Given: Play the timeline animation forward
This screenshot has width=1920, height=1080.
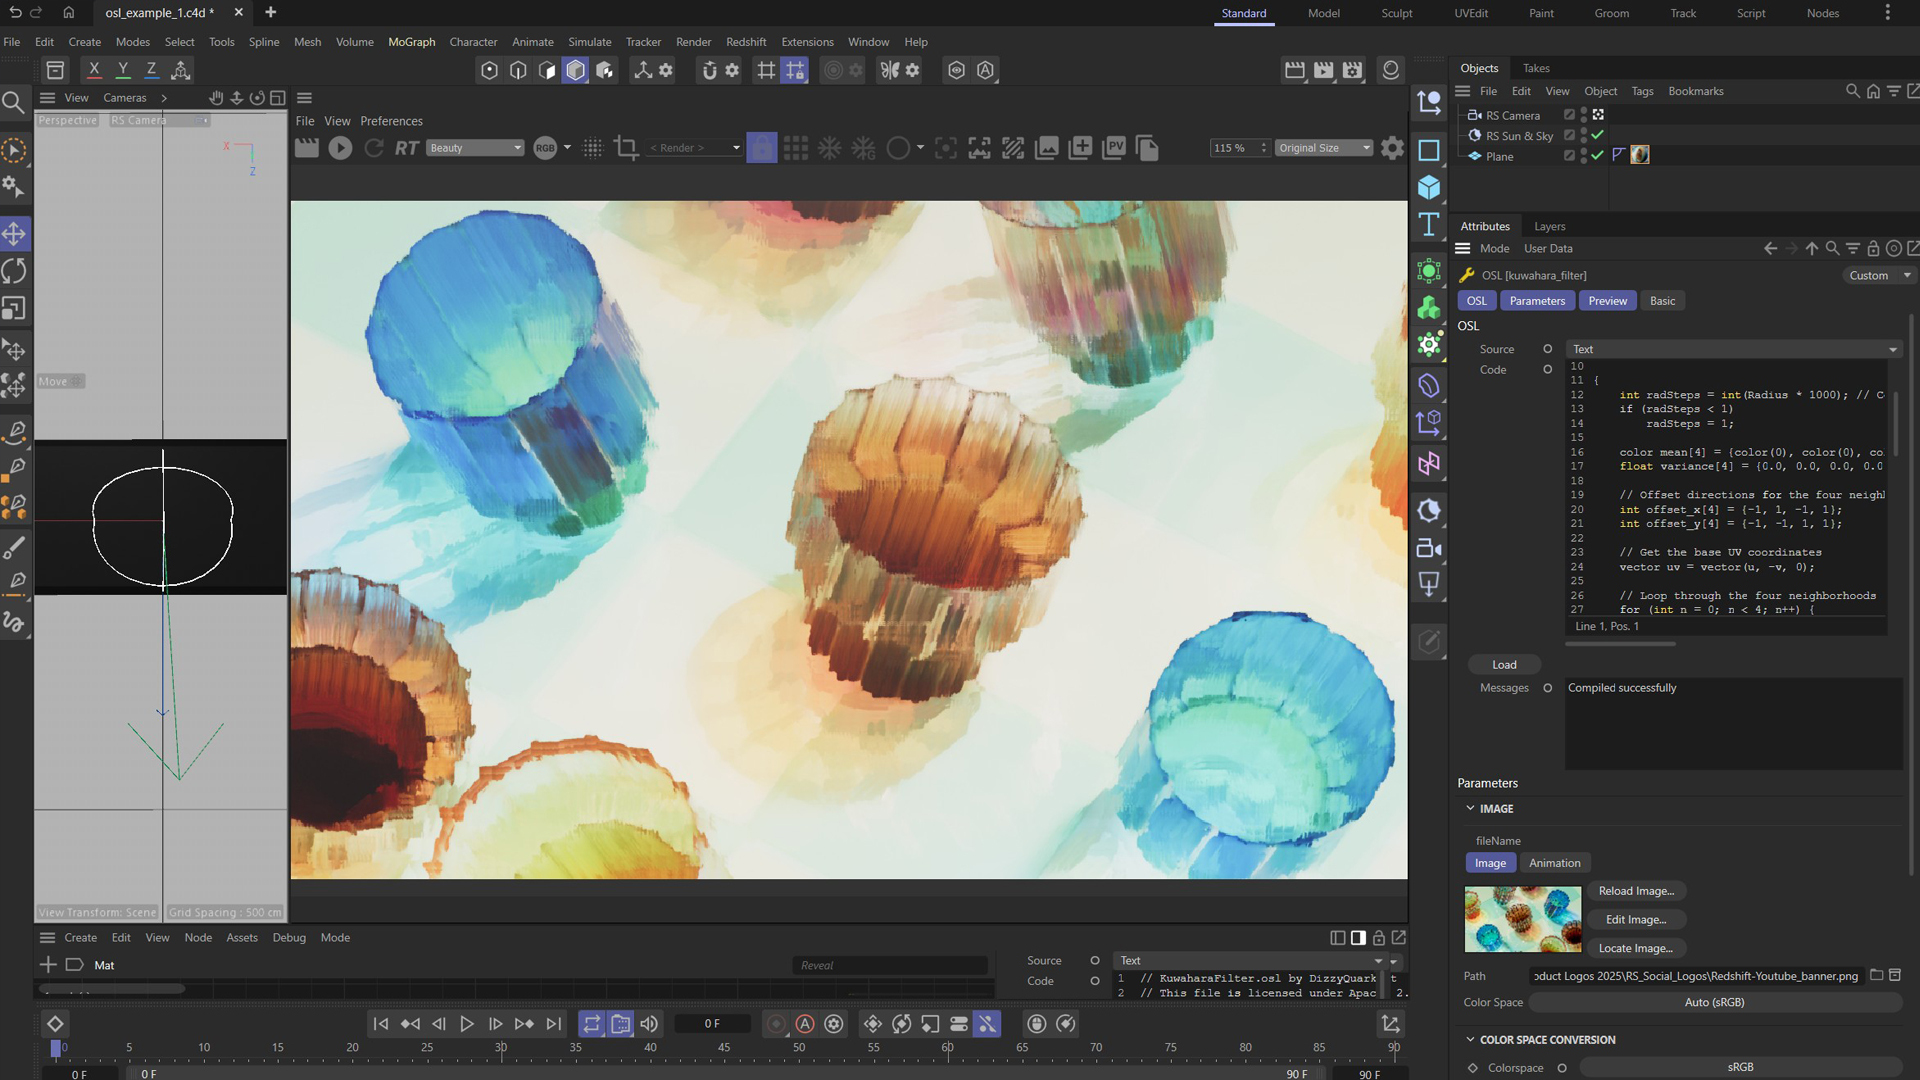Looking at the screenshot, I should coord(466,1024).
